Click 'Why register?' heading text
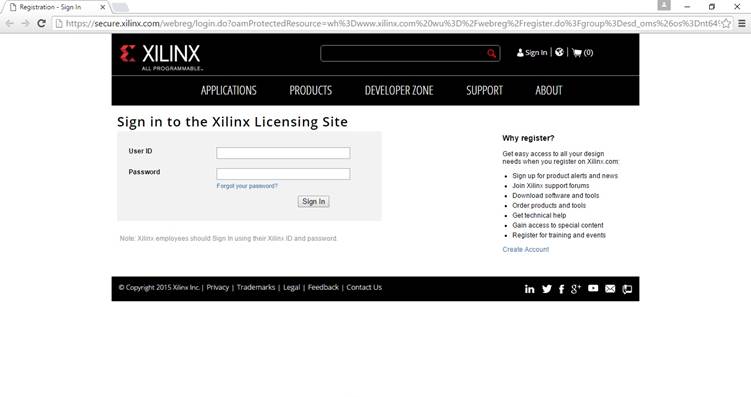The image size is (751, 397). click(x=528, y=138)
